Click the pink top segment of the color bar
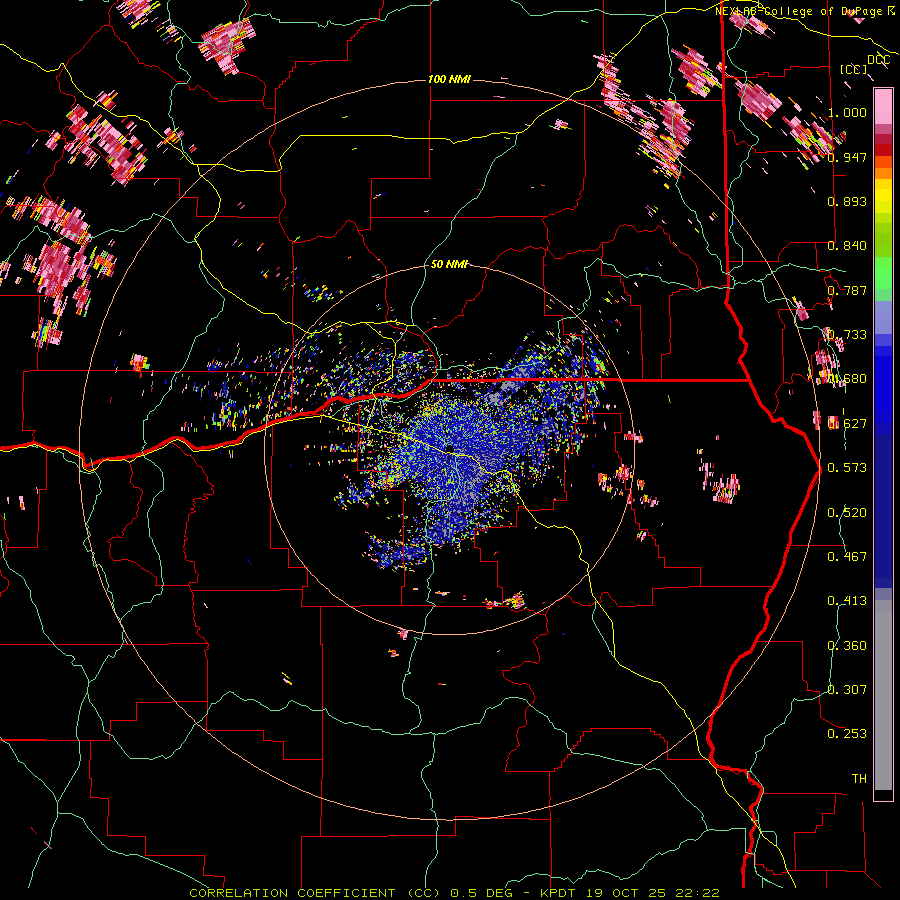 click(883, 107)
